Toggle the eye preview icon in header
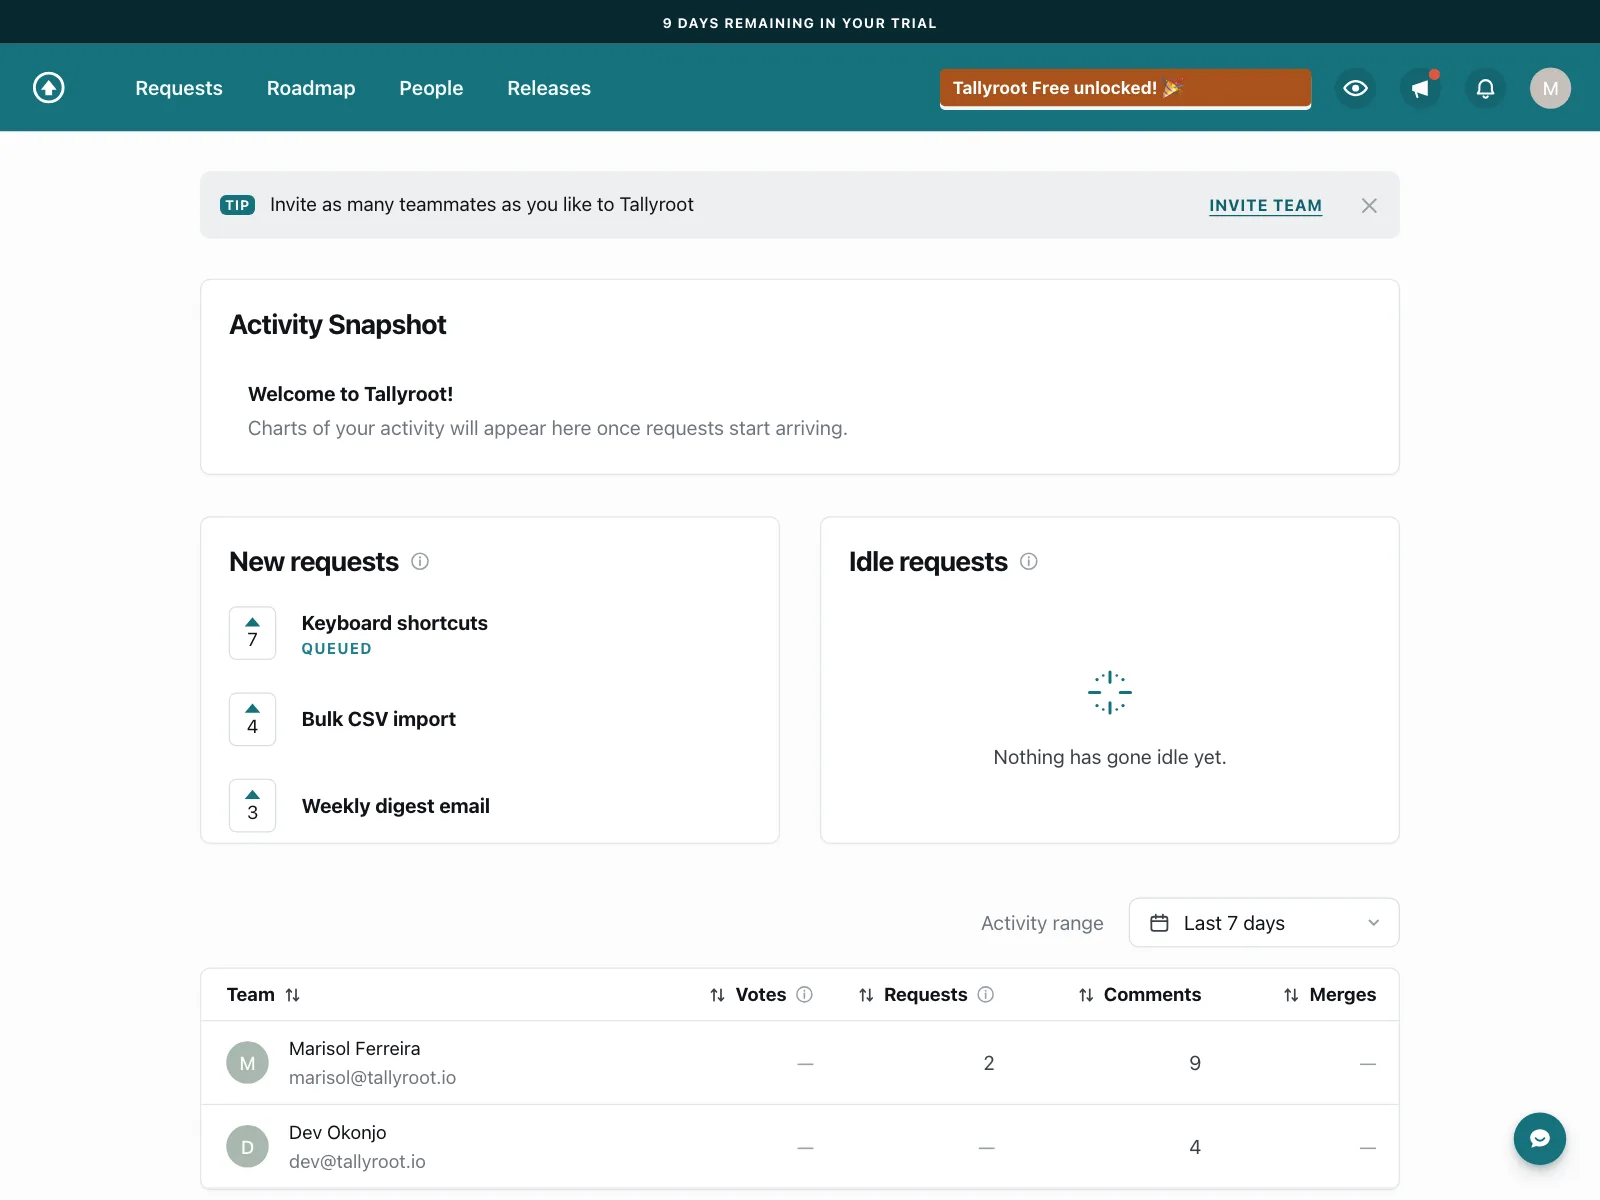 [1355, 88]
